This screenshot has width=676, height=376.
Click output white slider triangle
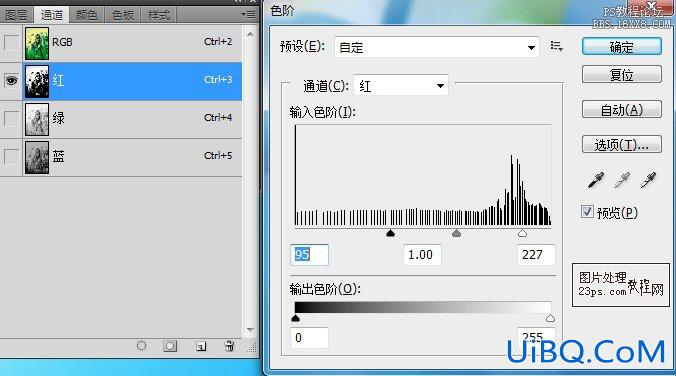tap(550, 318)
